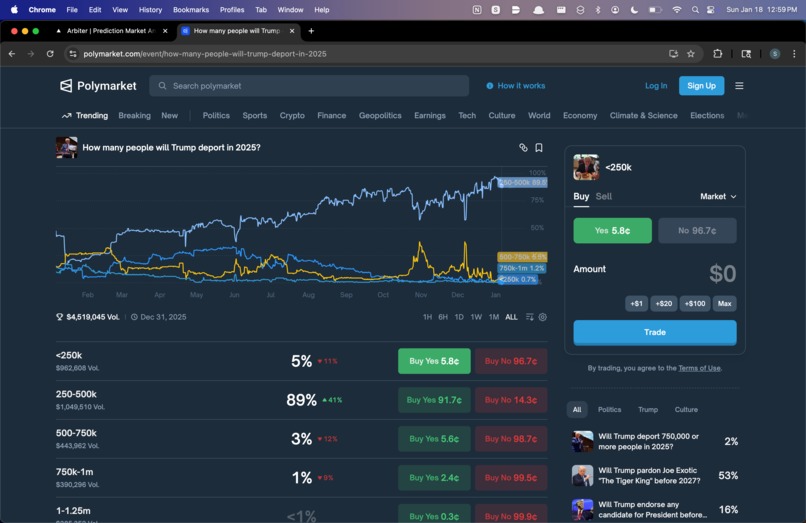
Task: Click the 250-500k chart line label
Action: pos(523,183)
